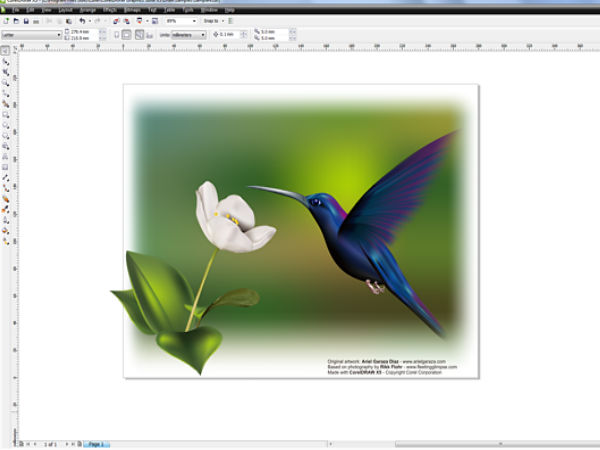Go to the previous page button

pos(35,444)
